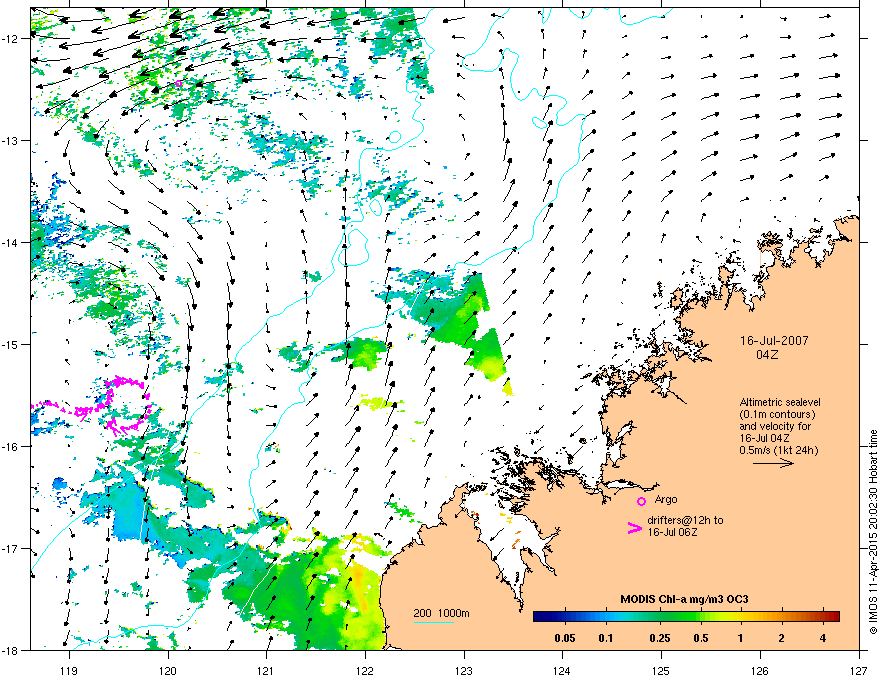Image resolution: width=880 pixels, height=680 pixels.
Task: Click the IMOS copyright timestamp text
Action: pyautogui.click(x=873, y=532)
